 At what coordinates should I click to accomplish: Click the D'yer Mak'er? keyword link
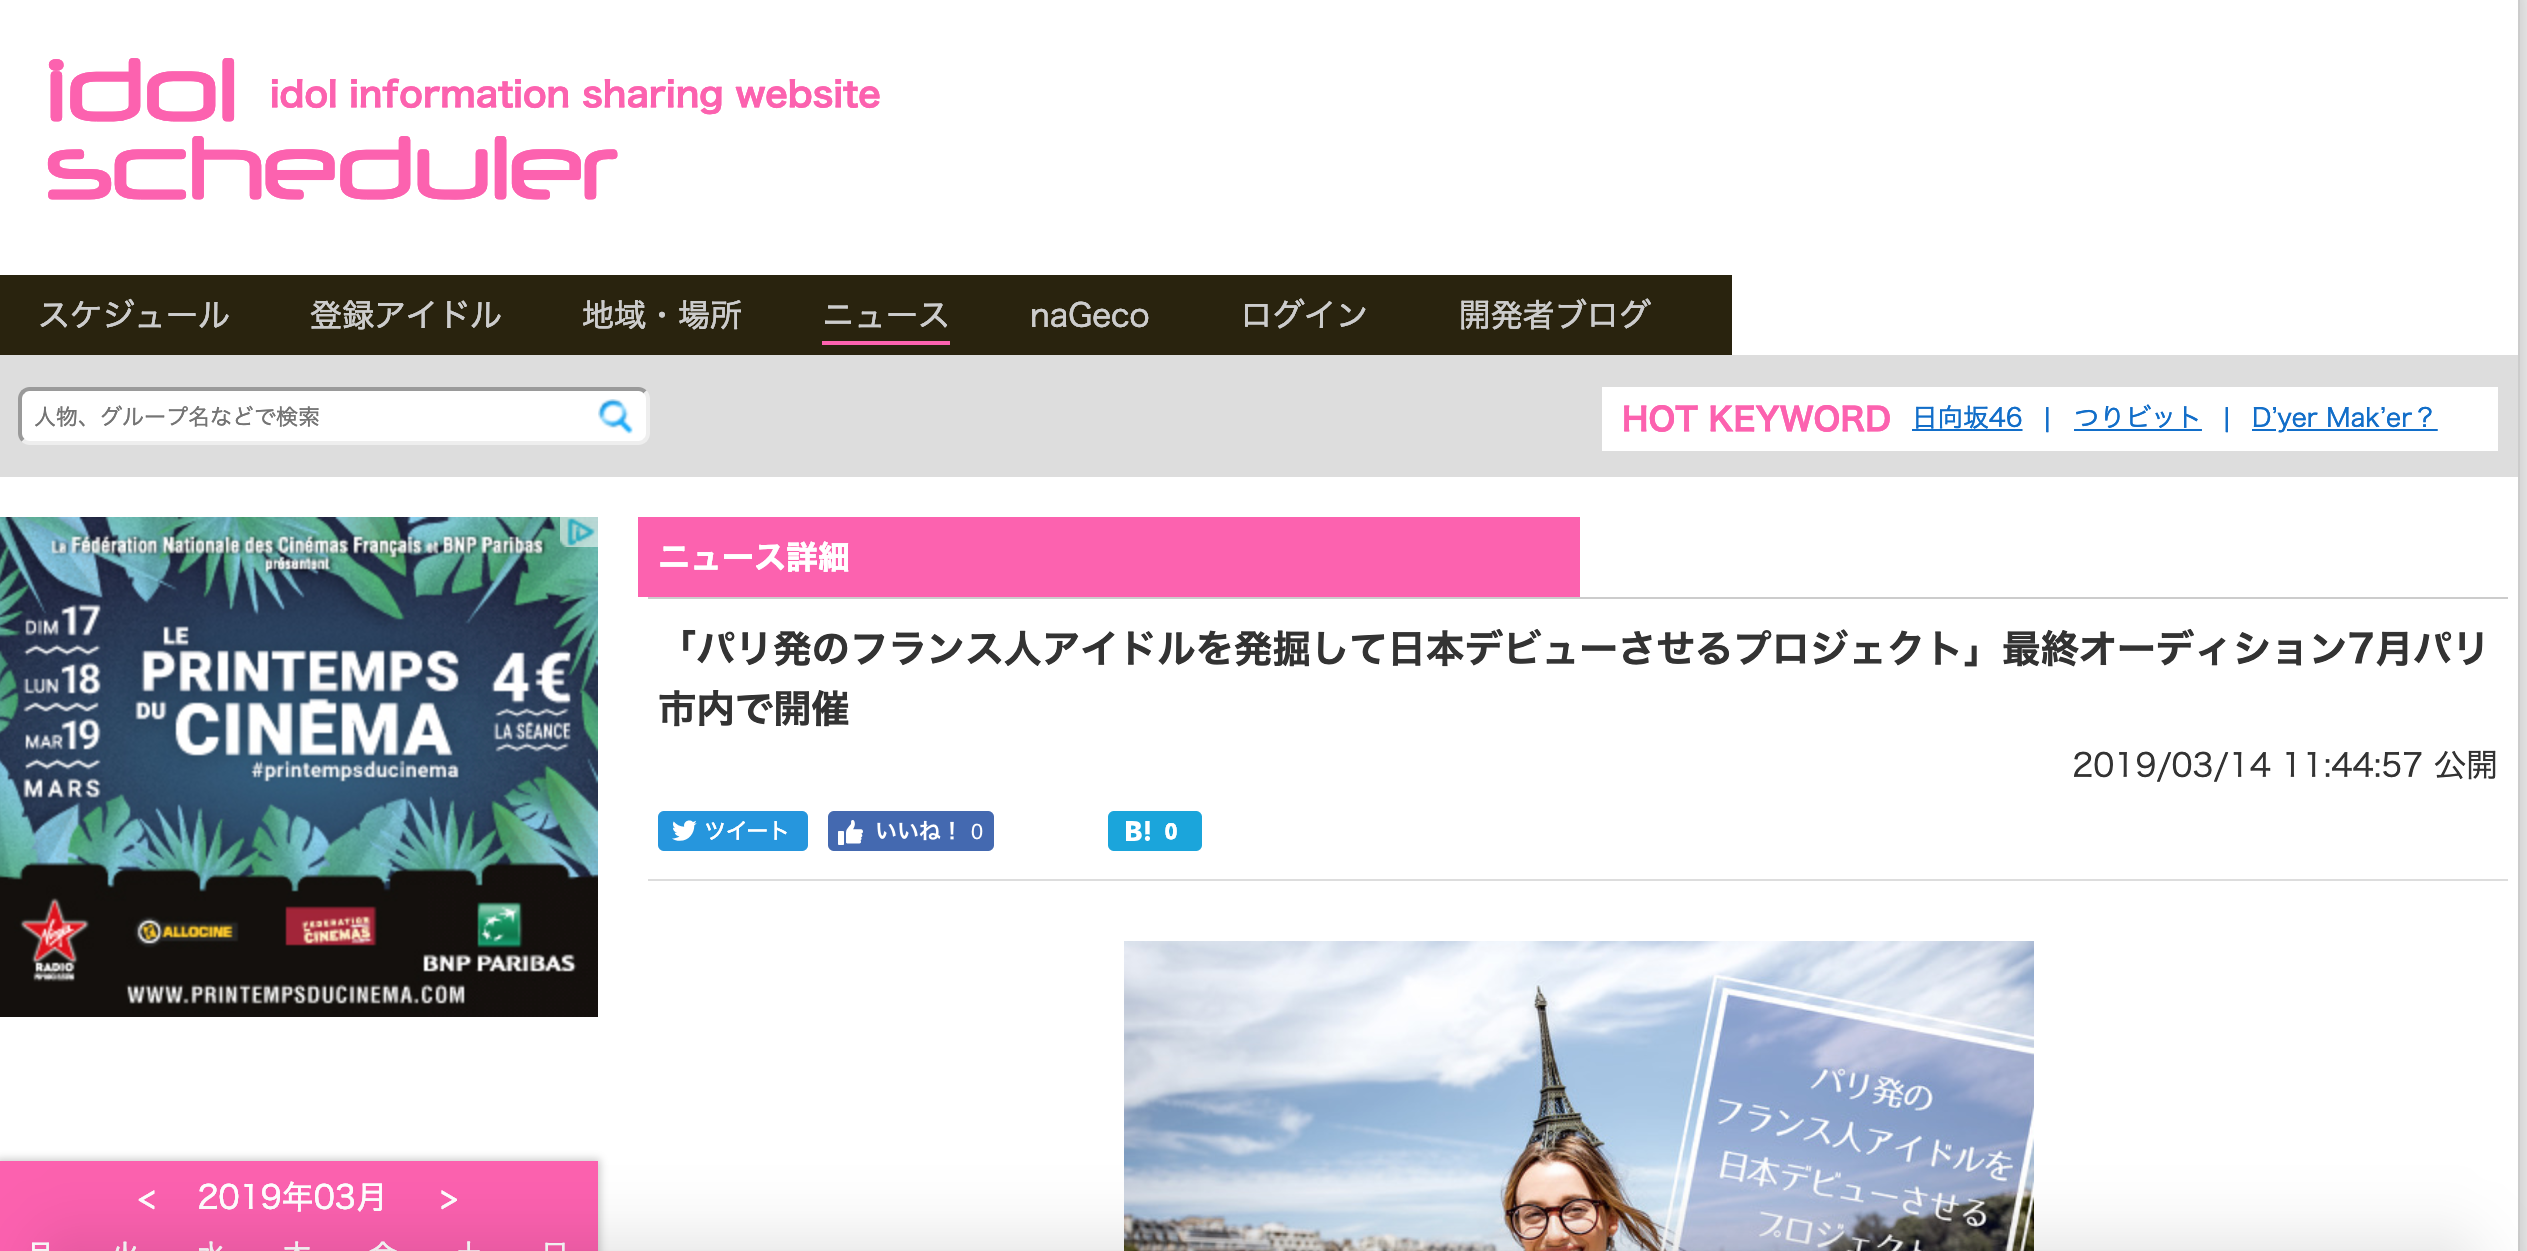tap(2343, 418)
